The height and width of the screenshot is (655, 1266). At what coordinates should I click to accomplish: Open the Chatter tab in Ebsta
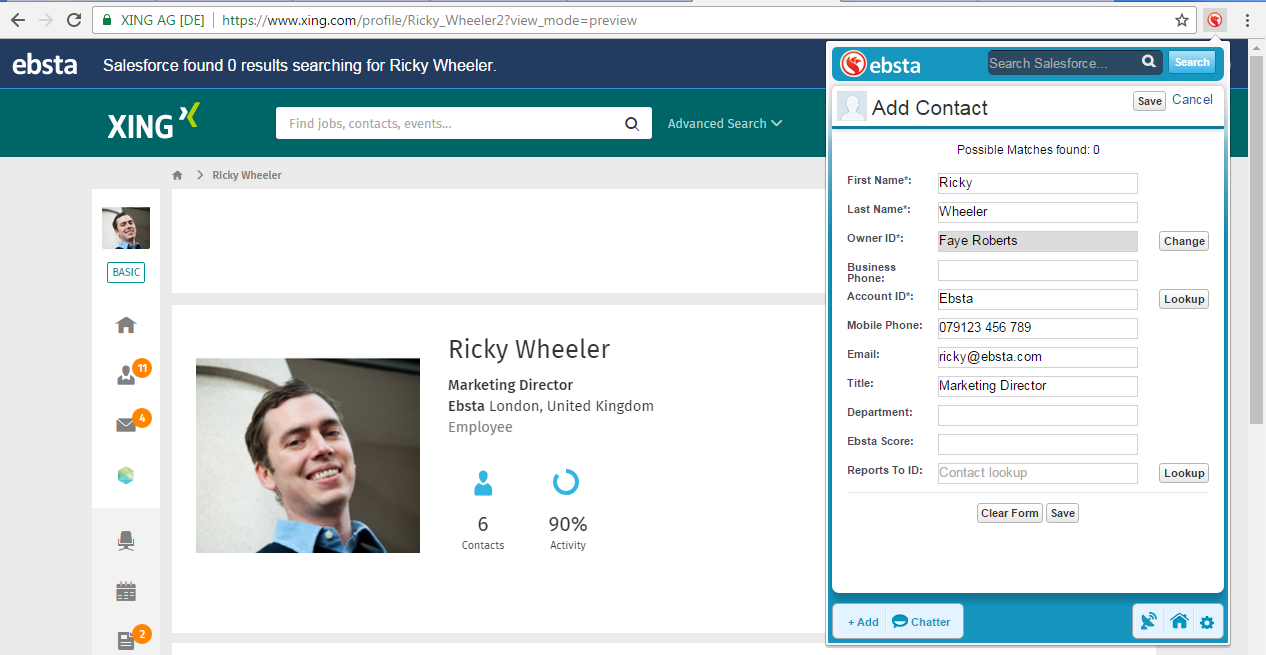[x=921, y=622]
